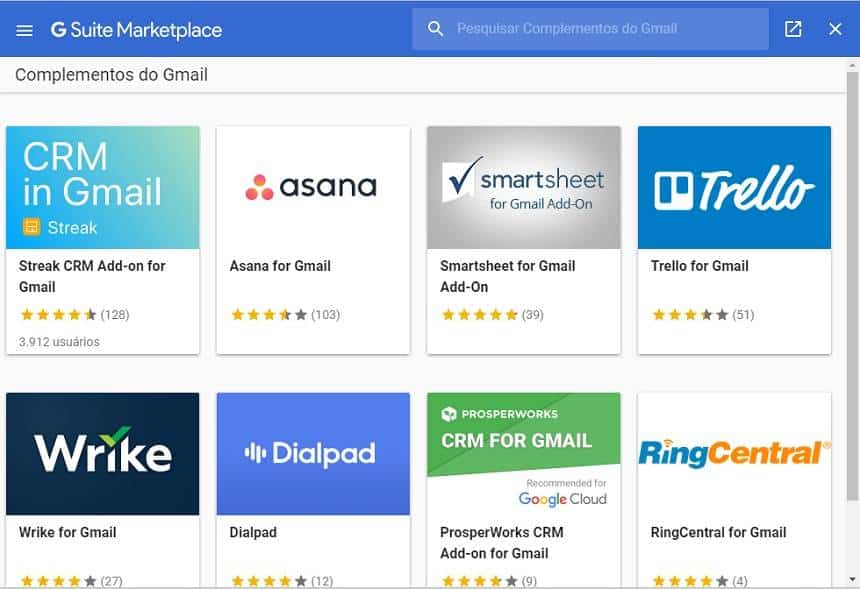This screenshot has height=589, width=860.
Task: Click the vertical scrollbar thumb
Action: click(852, 286)
